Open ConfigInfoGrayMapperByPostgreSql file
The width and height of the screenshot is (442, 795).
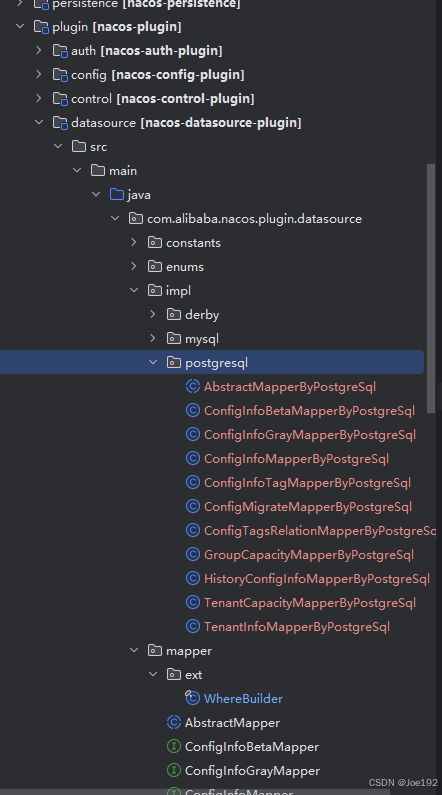[310, 435]
